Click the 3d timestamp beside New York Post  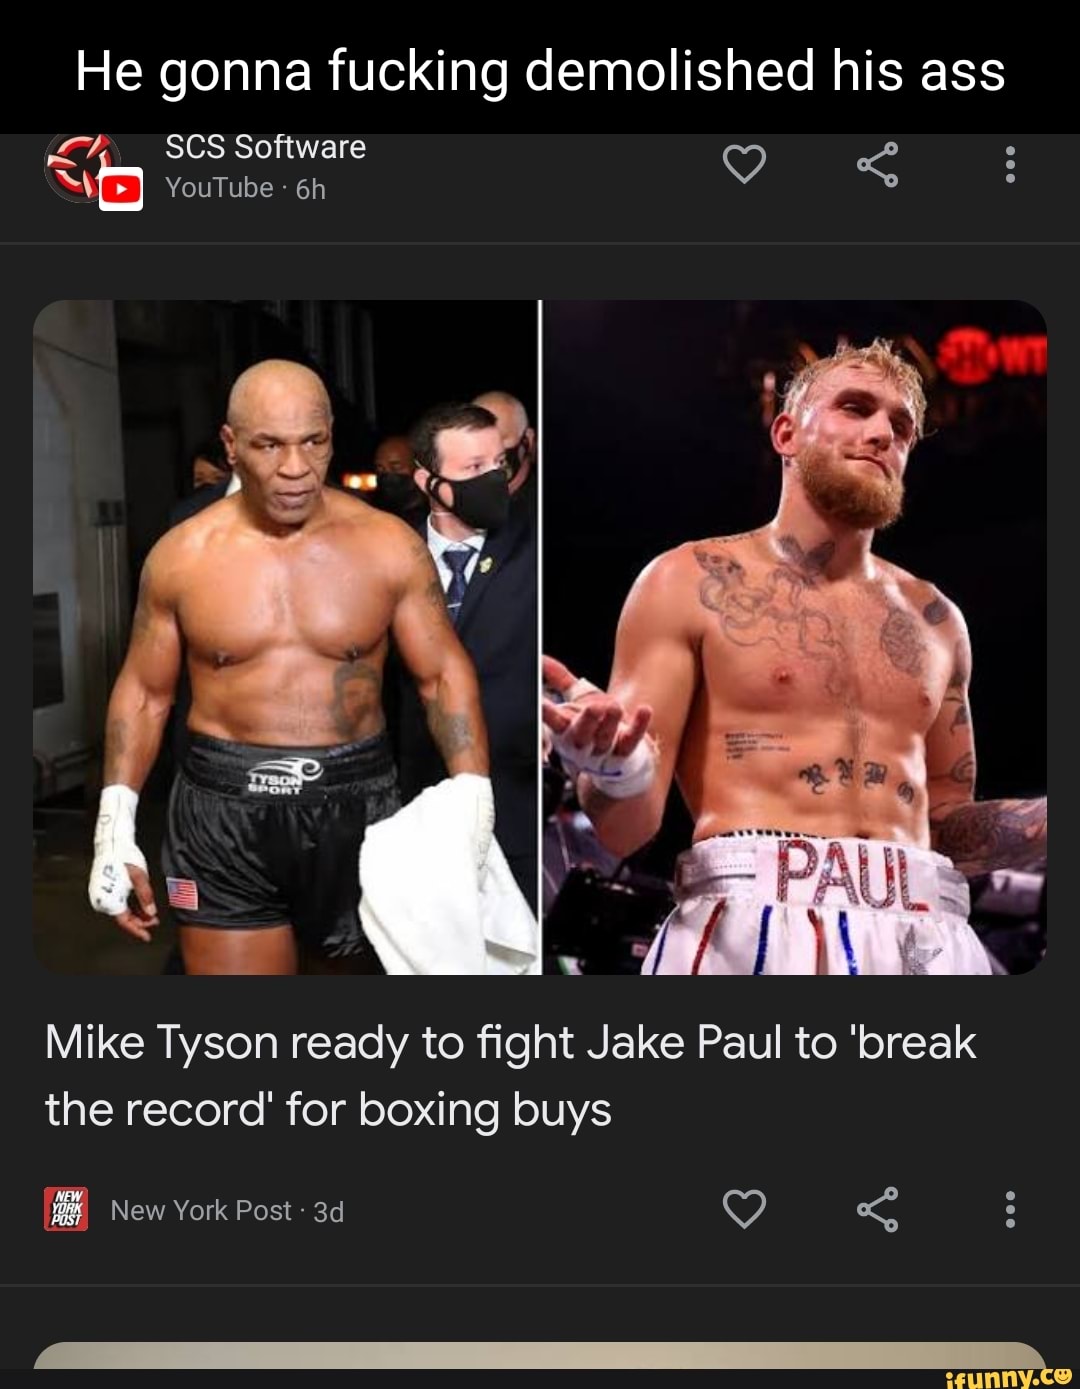[x=329, y=1212]
